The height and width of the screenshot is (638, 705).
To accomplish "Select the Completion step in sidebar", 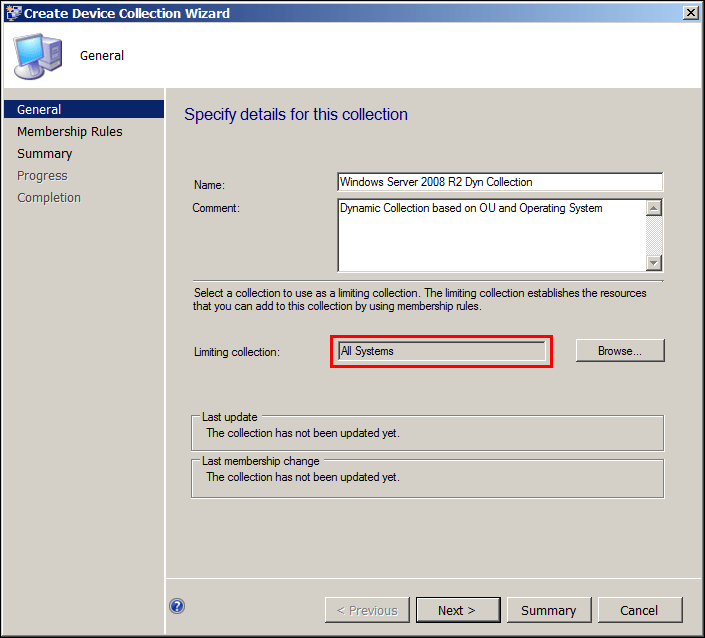I will point(49,198).
